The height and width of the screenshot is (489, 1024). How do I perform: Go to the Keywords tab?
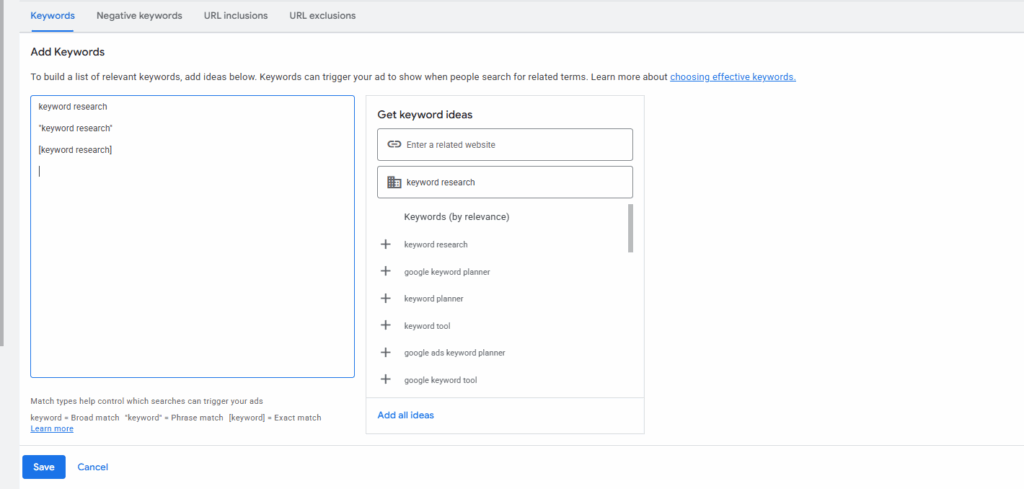click(52, 16)
